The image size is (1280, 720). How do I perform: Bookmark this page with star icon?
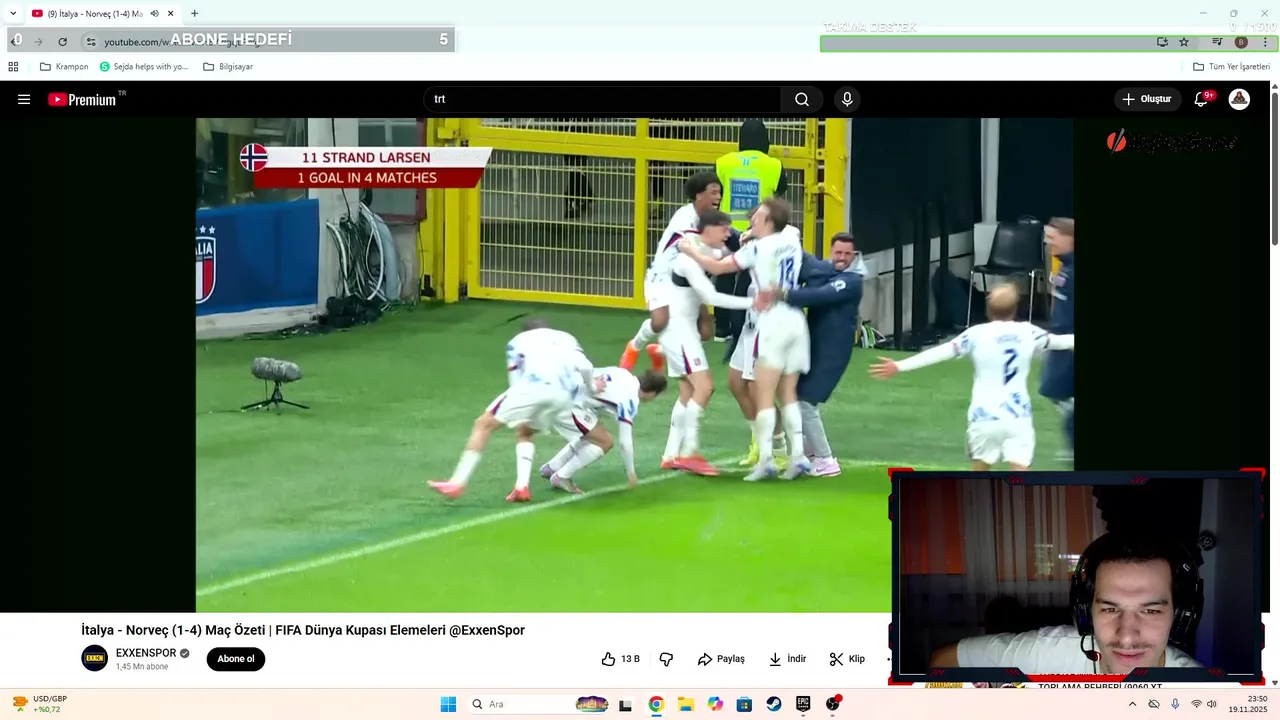[x=1184, y=42]
